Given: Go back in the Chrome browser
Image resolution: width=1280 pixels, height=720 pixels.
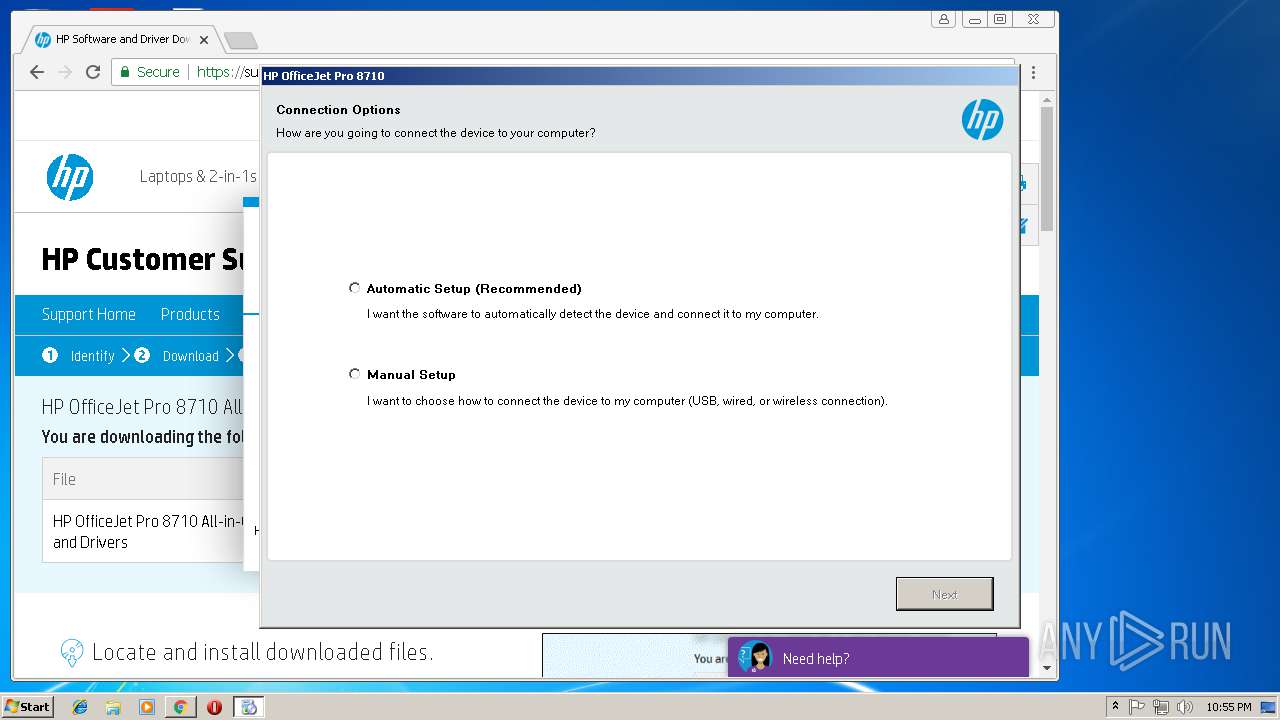Looking at the screenshot, I should [37, 72].
